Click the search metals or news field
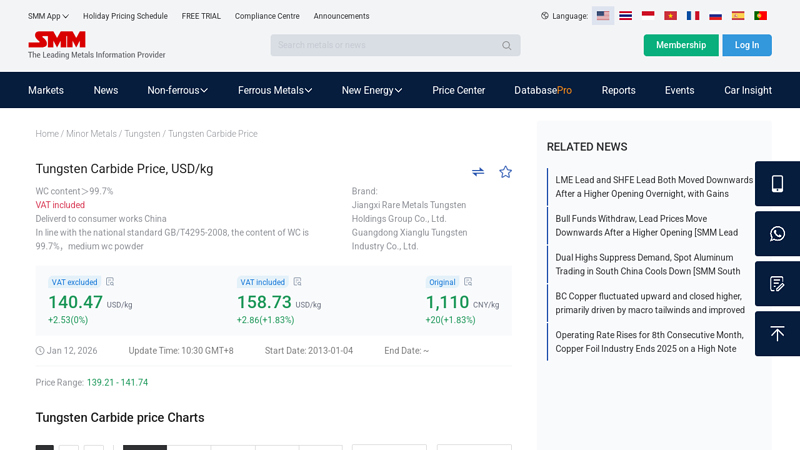 [x=385, y=46]
